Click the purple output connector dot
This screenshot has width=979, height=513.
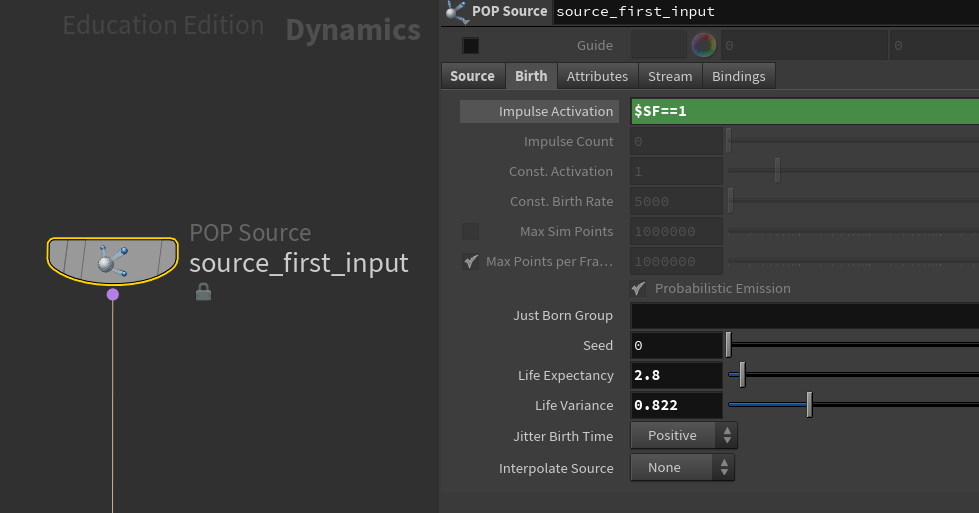[x=113, y=294]
